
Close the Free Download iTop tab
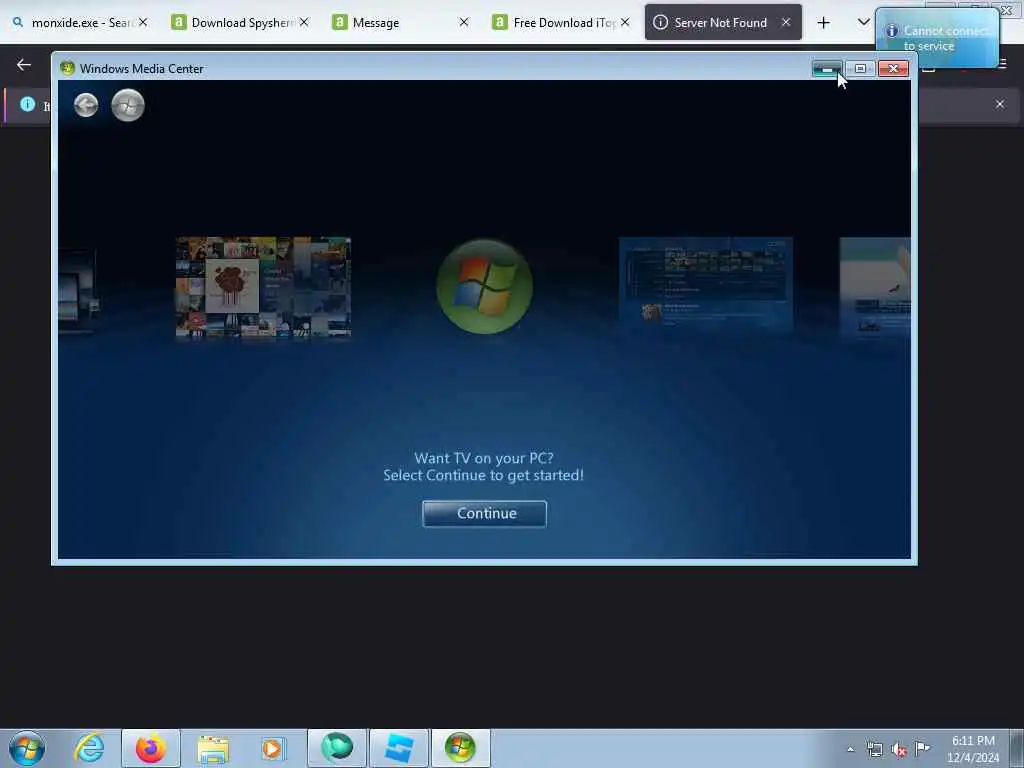coord(625,22)
